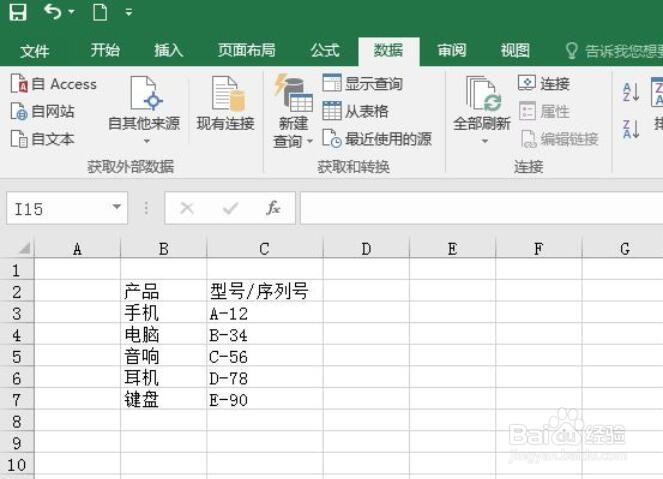Click inside the Name Box showing I15
This screenshot has width=663, height=479.
[x=57, y=208]
